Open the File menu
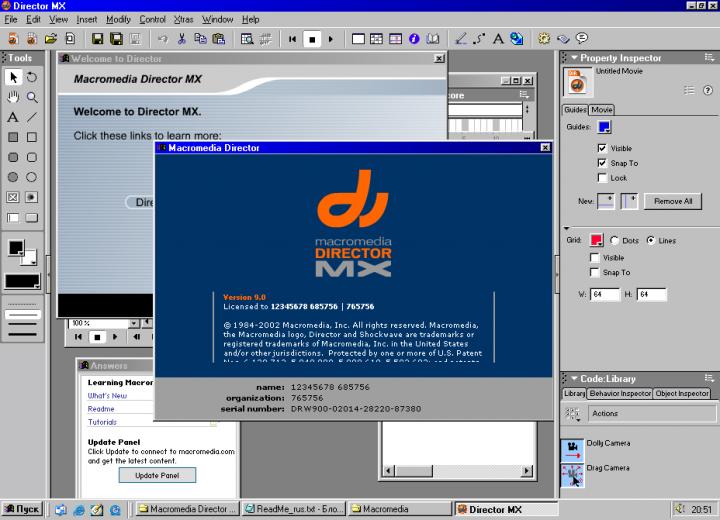This screenshot has height=520, width=720. pos(11,19)
